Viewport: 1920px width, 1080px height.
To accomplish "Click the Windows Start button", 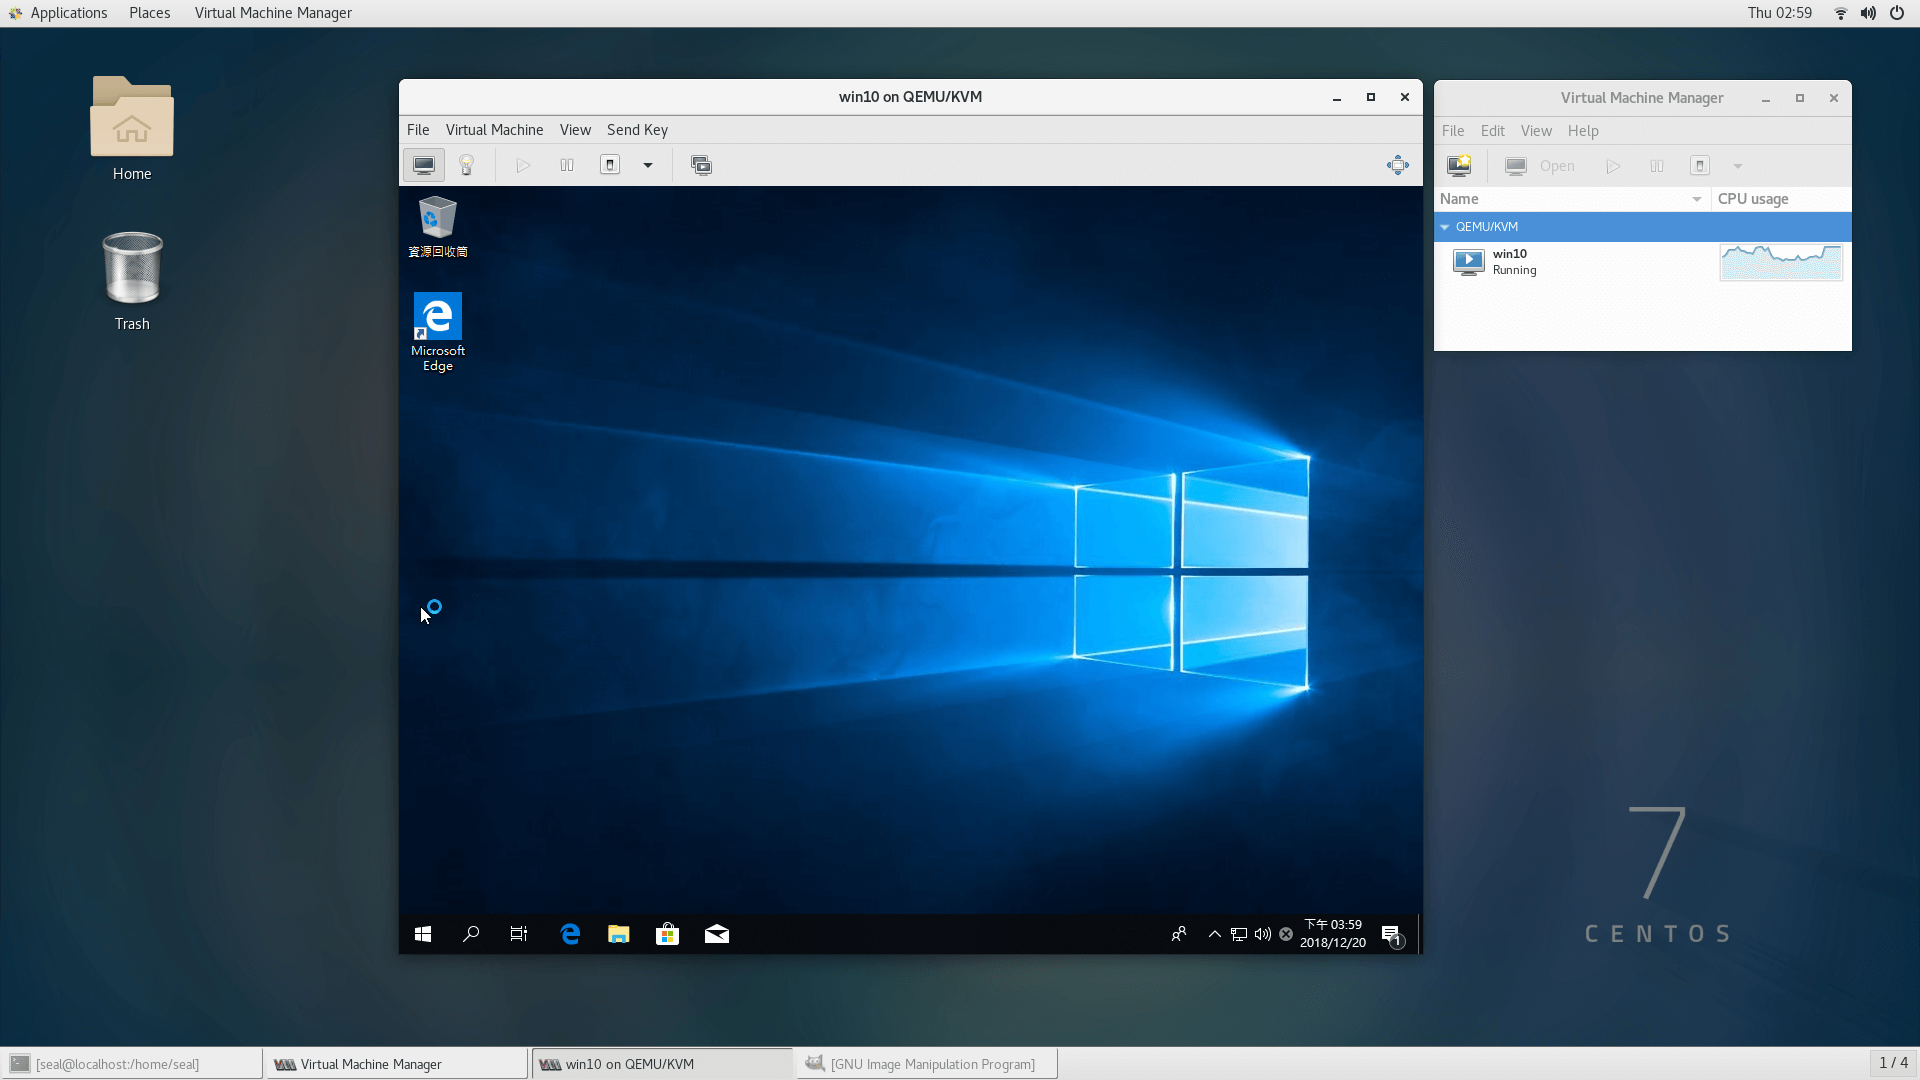I will [422, 933].
